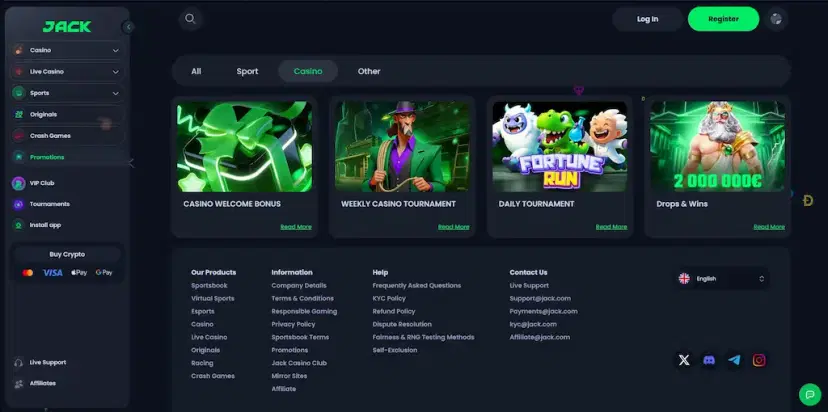
Task: Collapse the sidebar with the arrow button
Action: click(x=128, y=26)
